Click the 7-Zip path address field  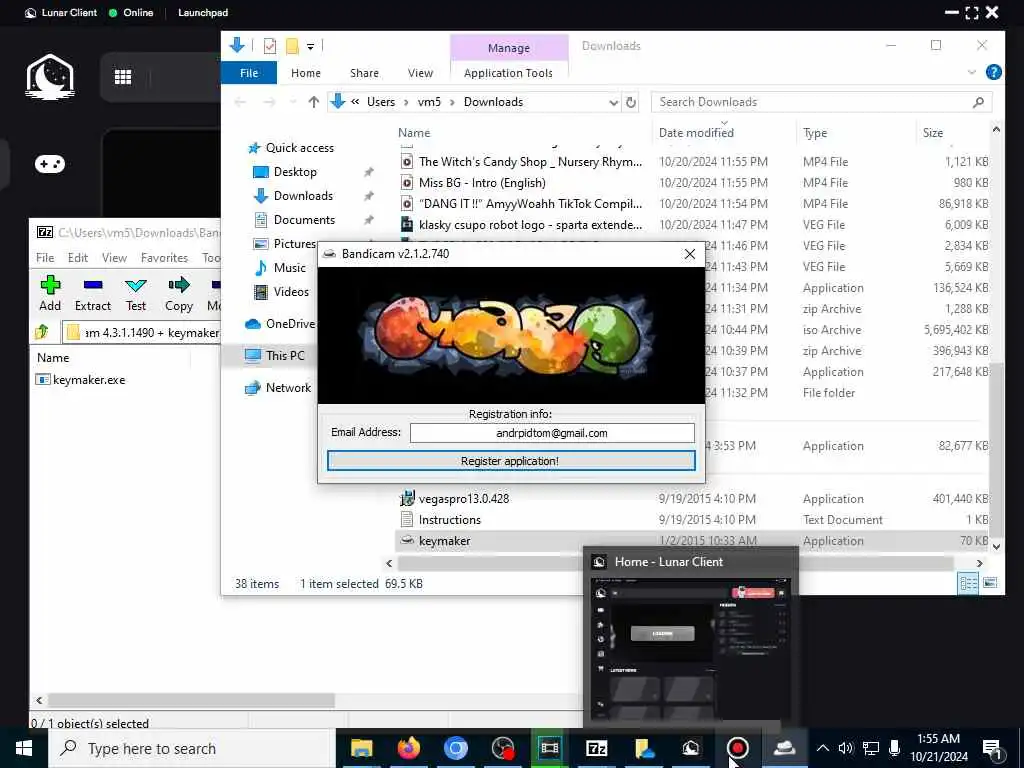coord(141,332)
